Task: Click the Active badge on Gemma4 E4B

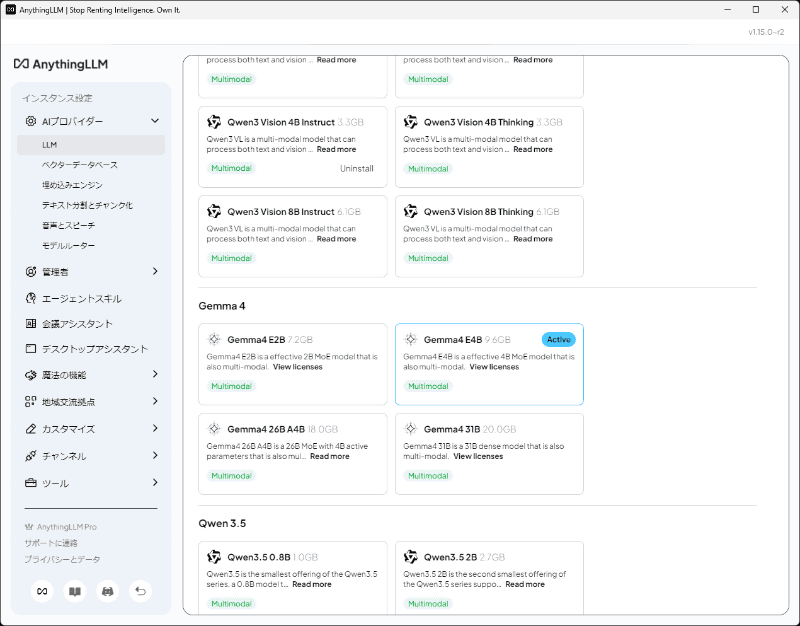Action: (559, 339)
